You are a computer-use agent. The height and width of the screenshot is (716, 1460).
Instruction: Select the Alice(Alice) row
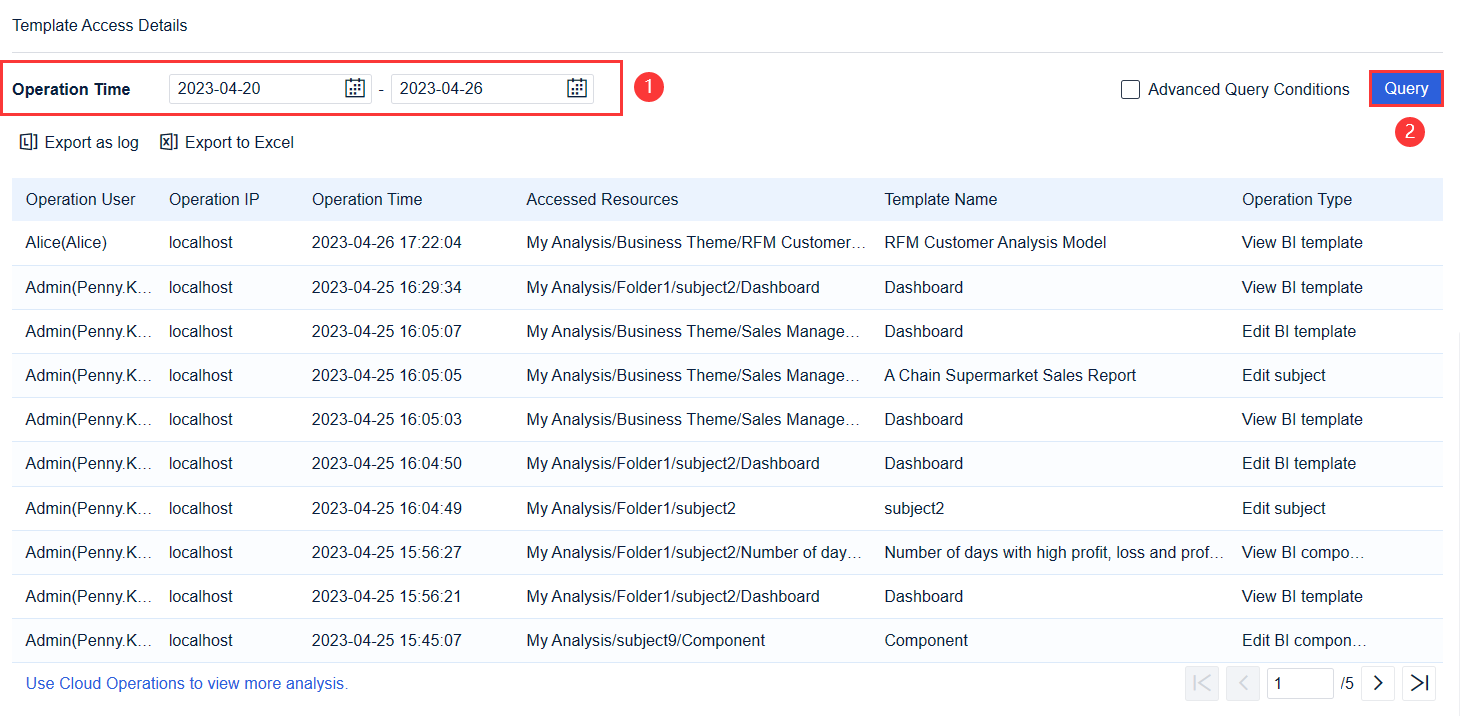66,243
